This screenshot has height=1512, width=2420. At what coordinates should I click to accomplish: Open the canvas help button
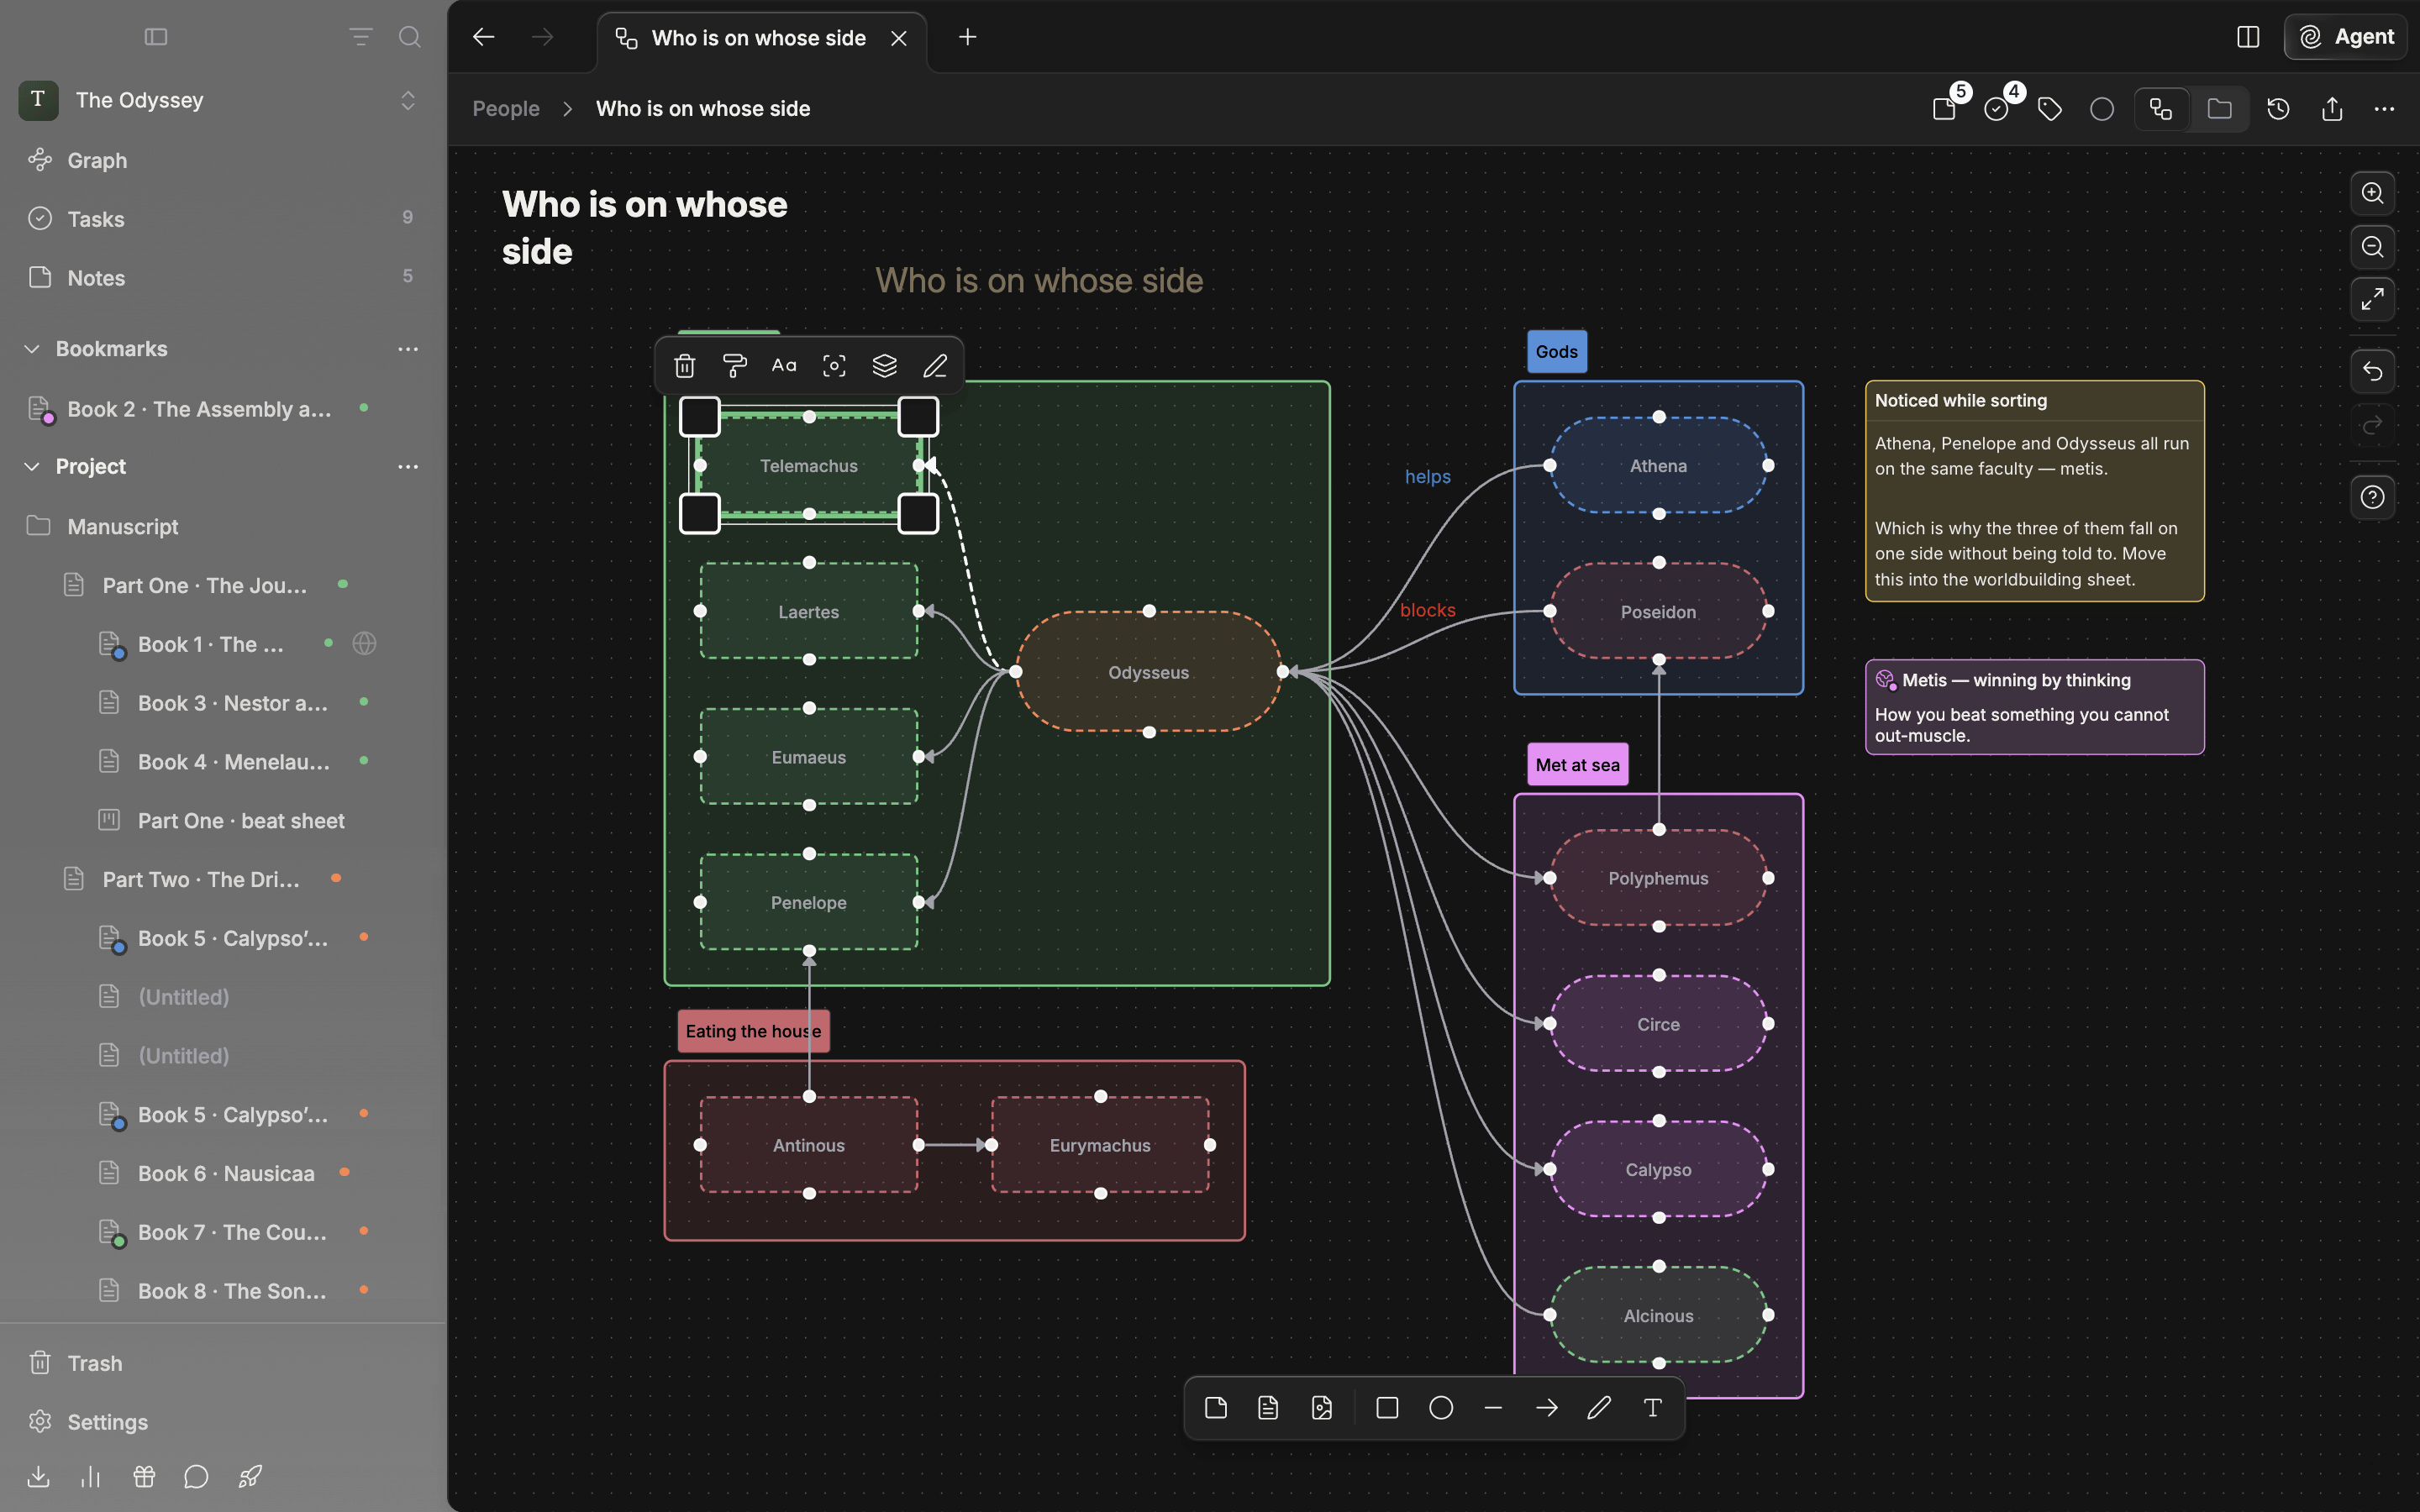[2372, 497]
